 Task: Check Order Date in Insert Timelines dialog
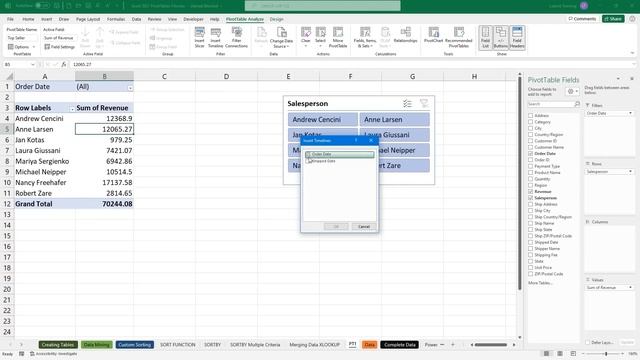(308, 154)
